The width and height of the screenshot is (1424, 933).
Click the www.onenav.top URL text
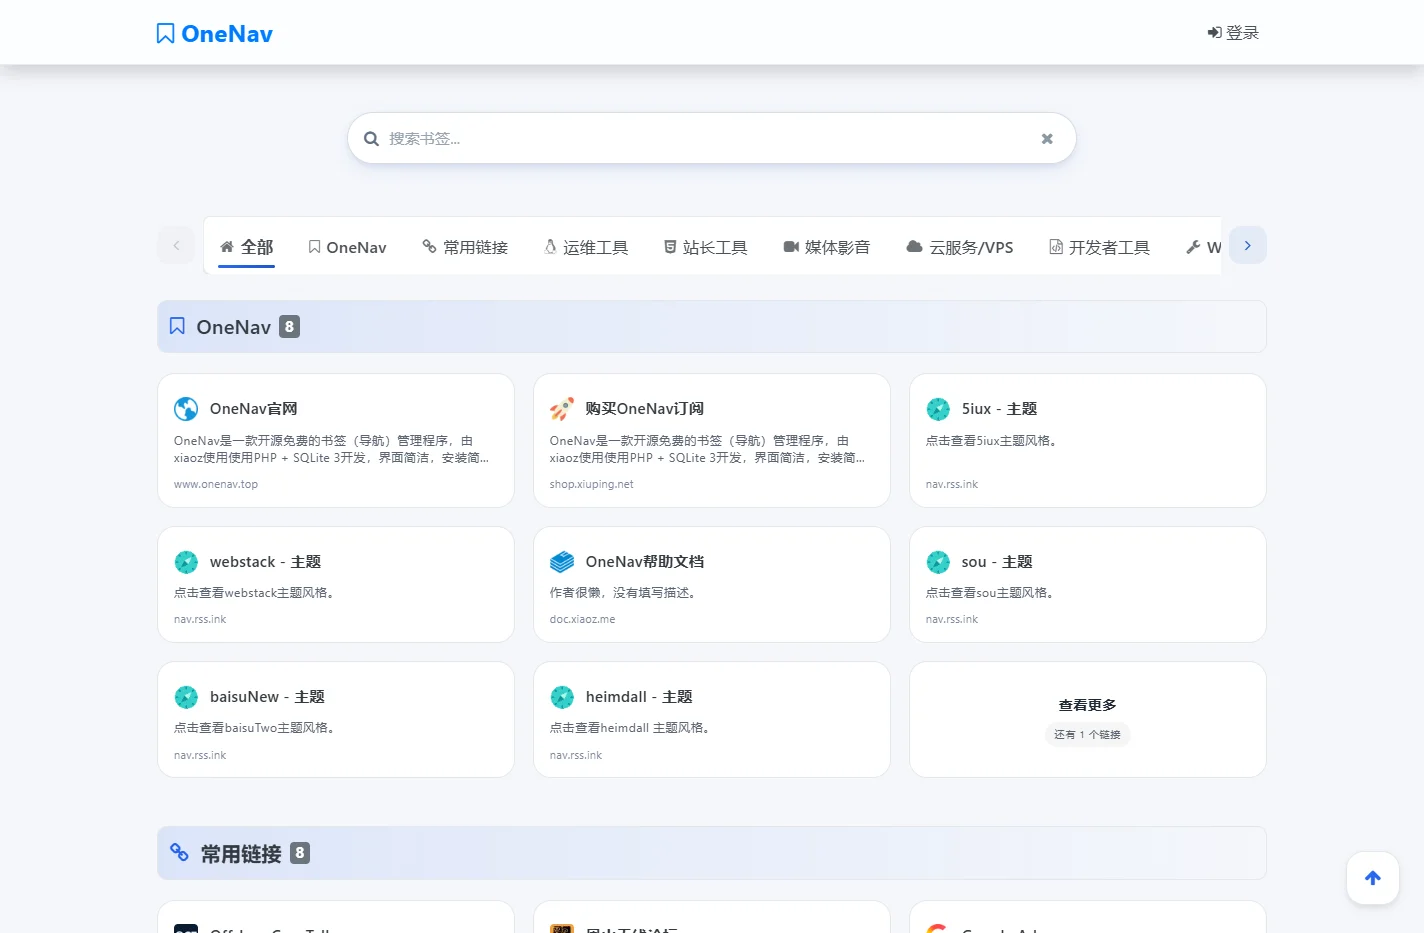216,484
